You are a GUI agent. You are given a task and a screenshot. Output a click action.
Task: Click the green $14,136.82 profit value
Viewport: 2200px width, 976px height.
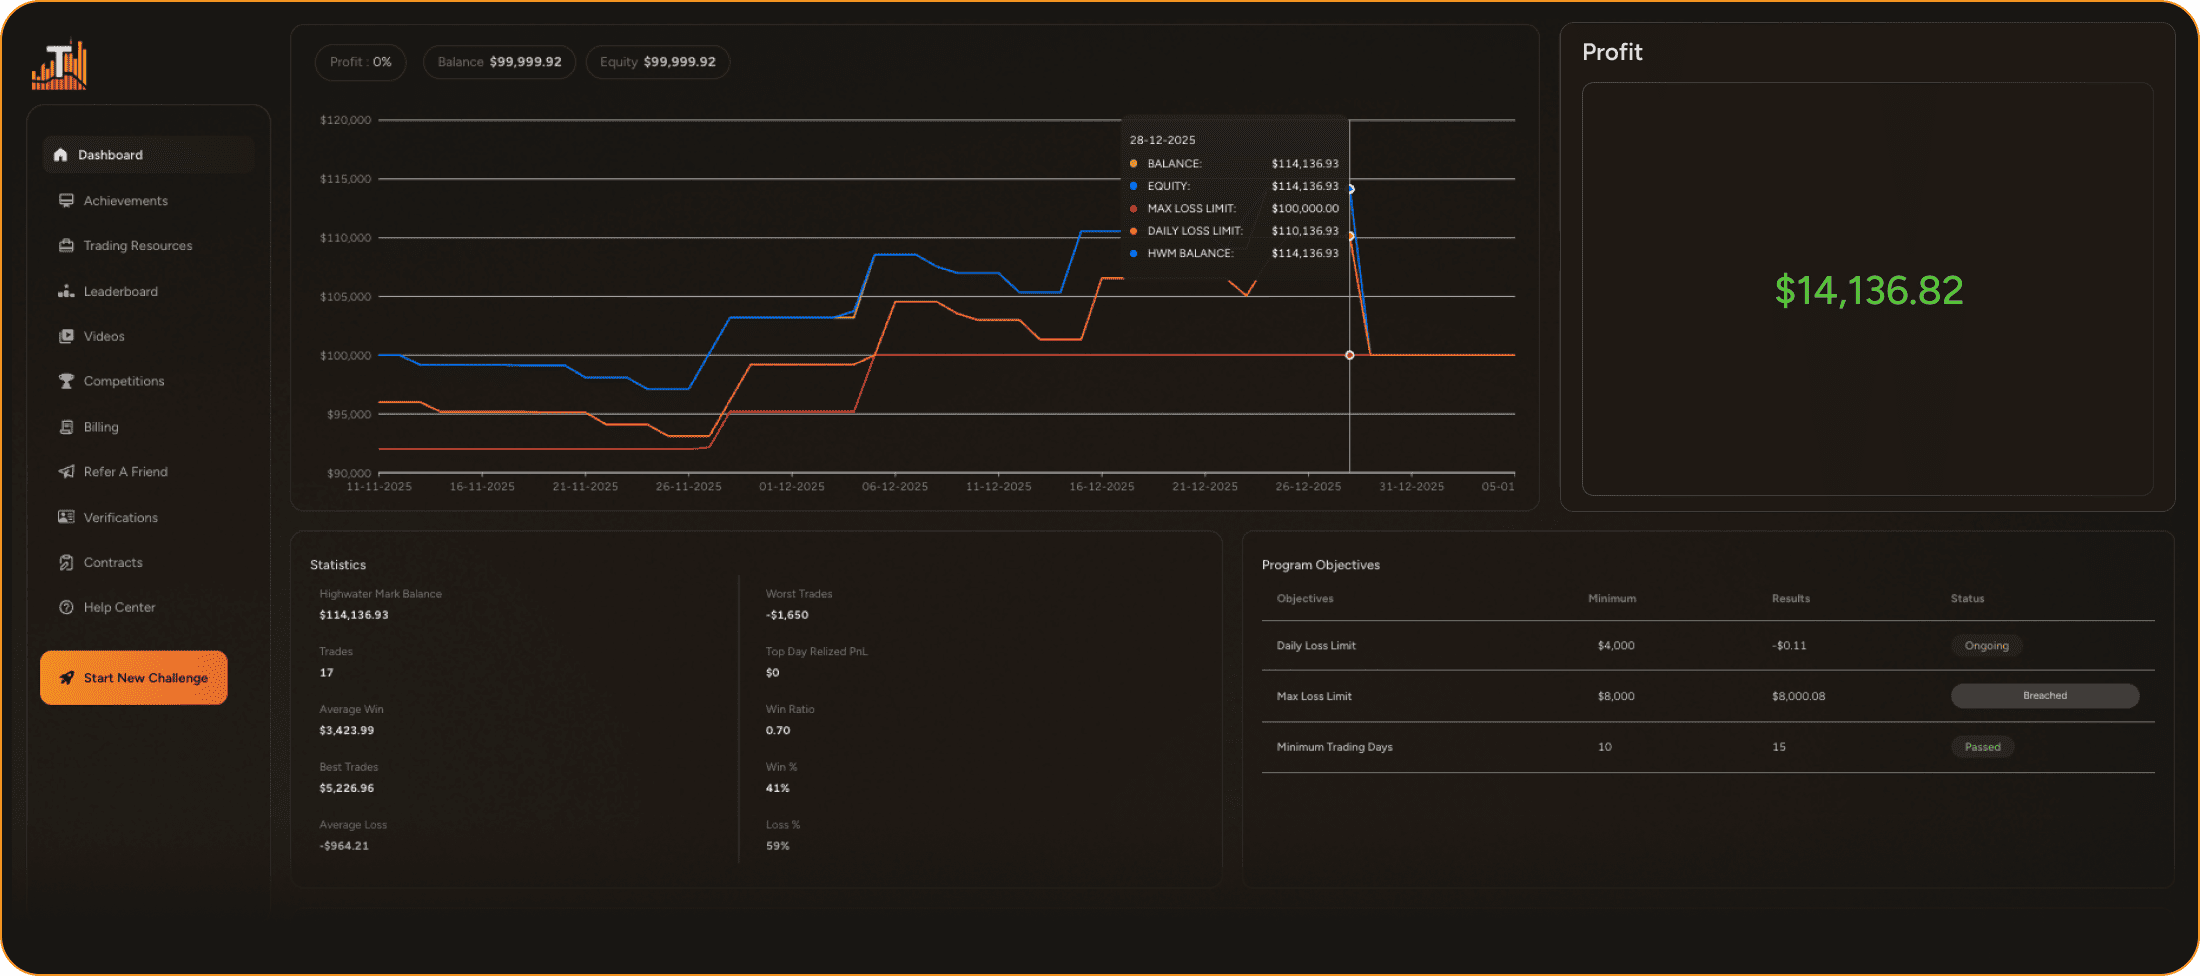pyautogui.click(x=1868, y=291)
